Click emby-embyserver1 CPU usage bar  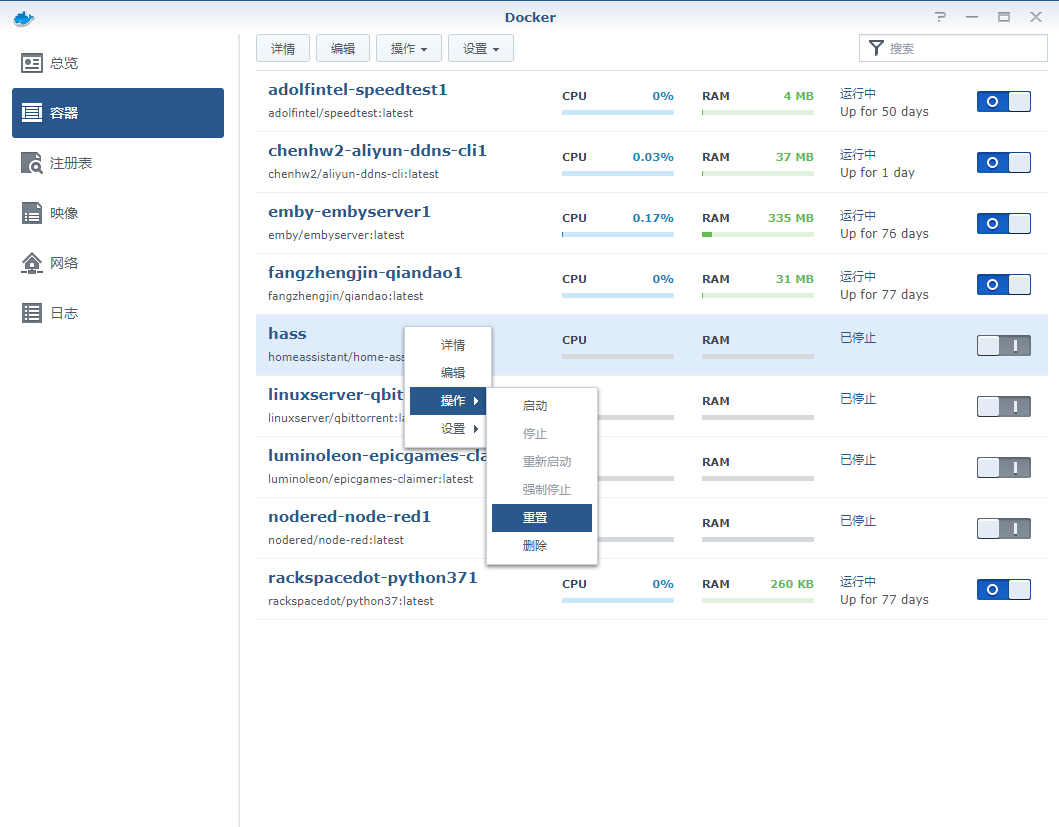[x=618, y=234]
